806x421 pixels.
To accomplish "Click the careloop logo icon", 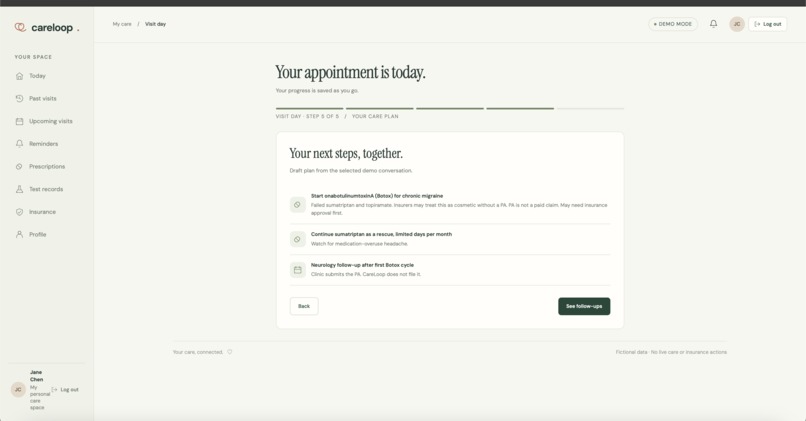I will (20, 27).
